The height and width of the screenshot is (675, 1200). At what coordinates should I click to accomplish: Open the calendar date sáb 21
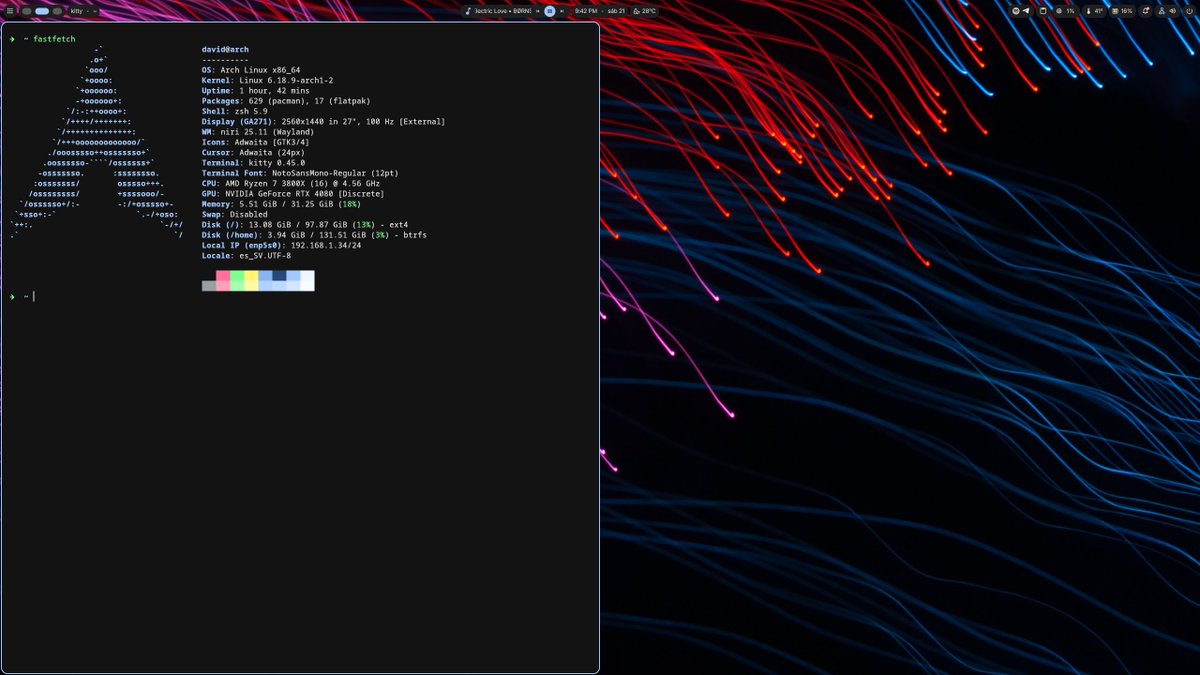coord(616,11)
